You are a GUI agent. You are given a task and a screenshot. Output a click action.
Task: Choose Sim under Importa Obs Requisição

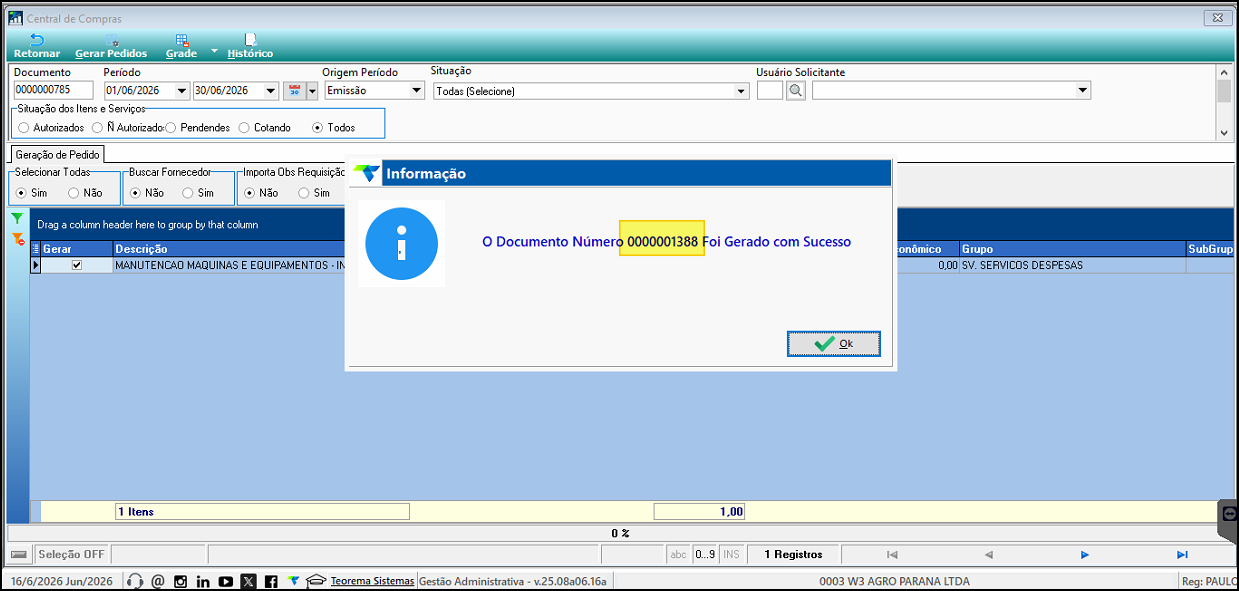(x=304, y=193)
